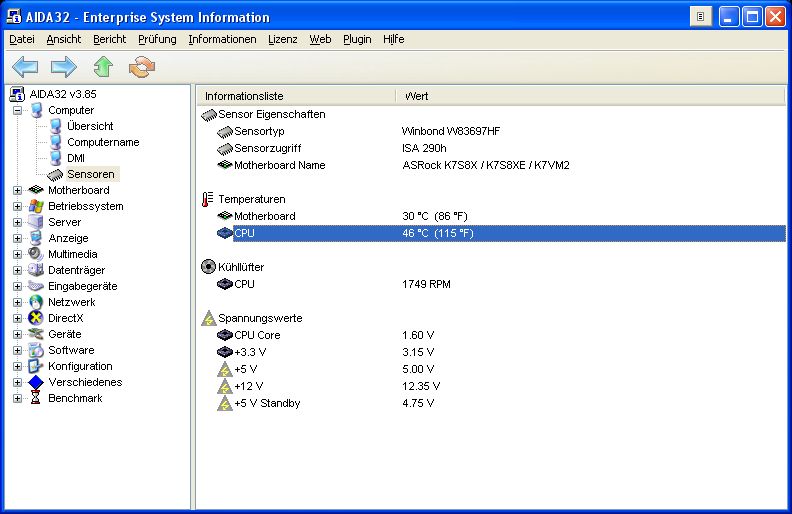This screenshot has width=792, height=514.
Task: Click the AIDA32 v3.85 root icon
Action: (x=17, y=94)
